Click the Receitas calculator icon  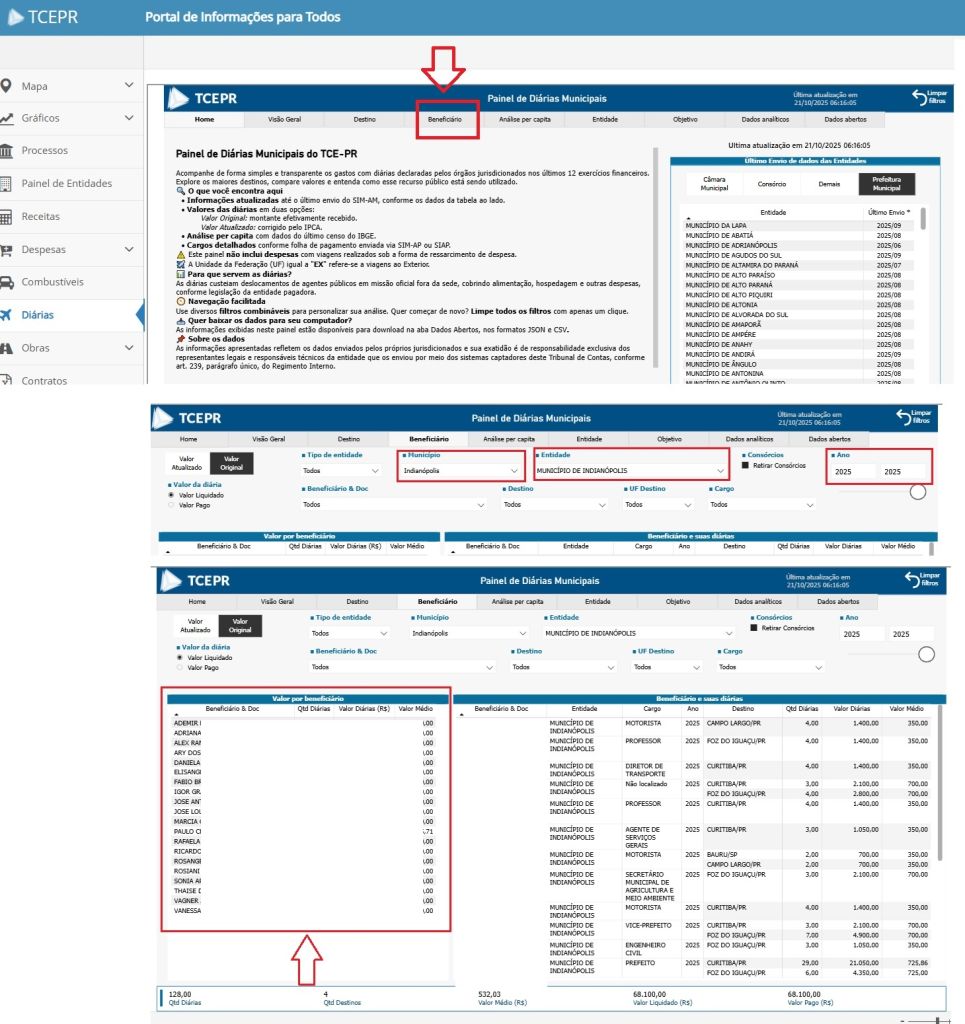(x=8, y=217)
